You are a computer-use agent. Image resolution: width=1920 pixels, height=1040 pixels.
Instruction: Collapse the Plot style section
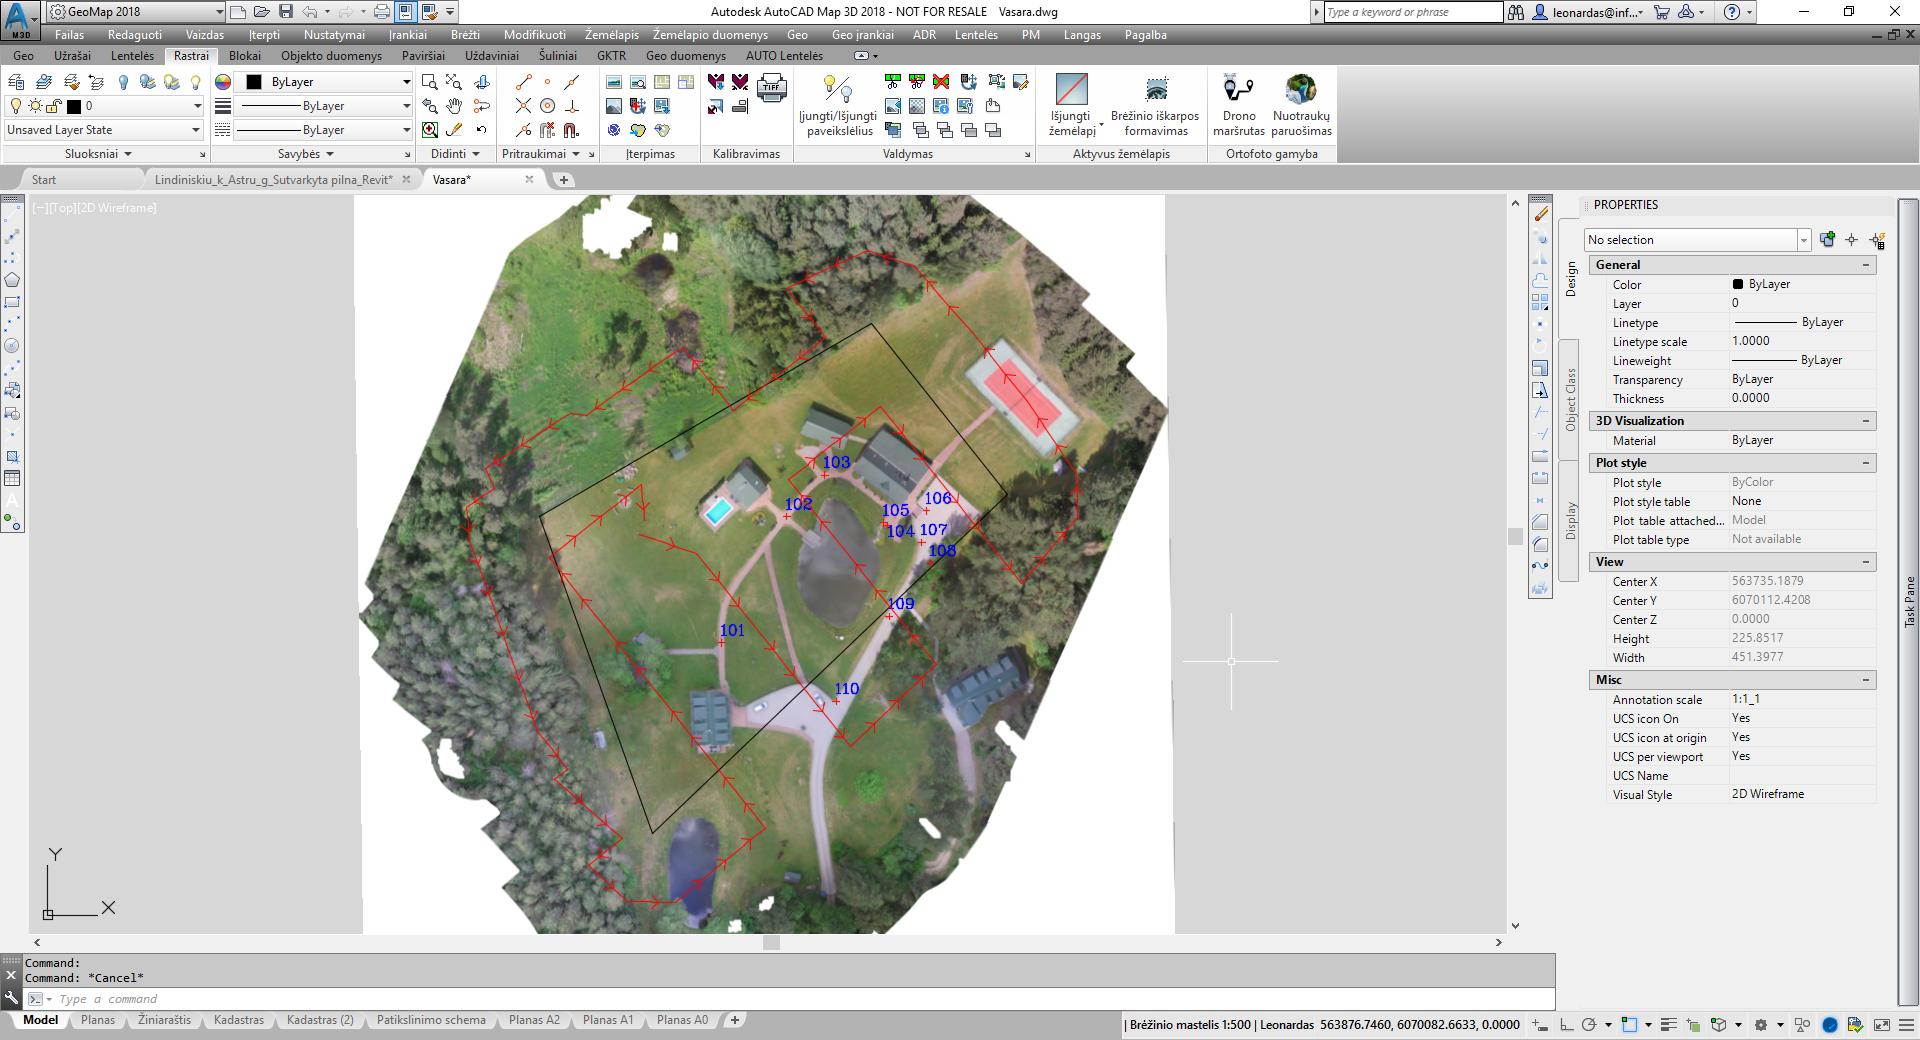pos(1865,463)
